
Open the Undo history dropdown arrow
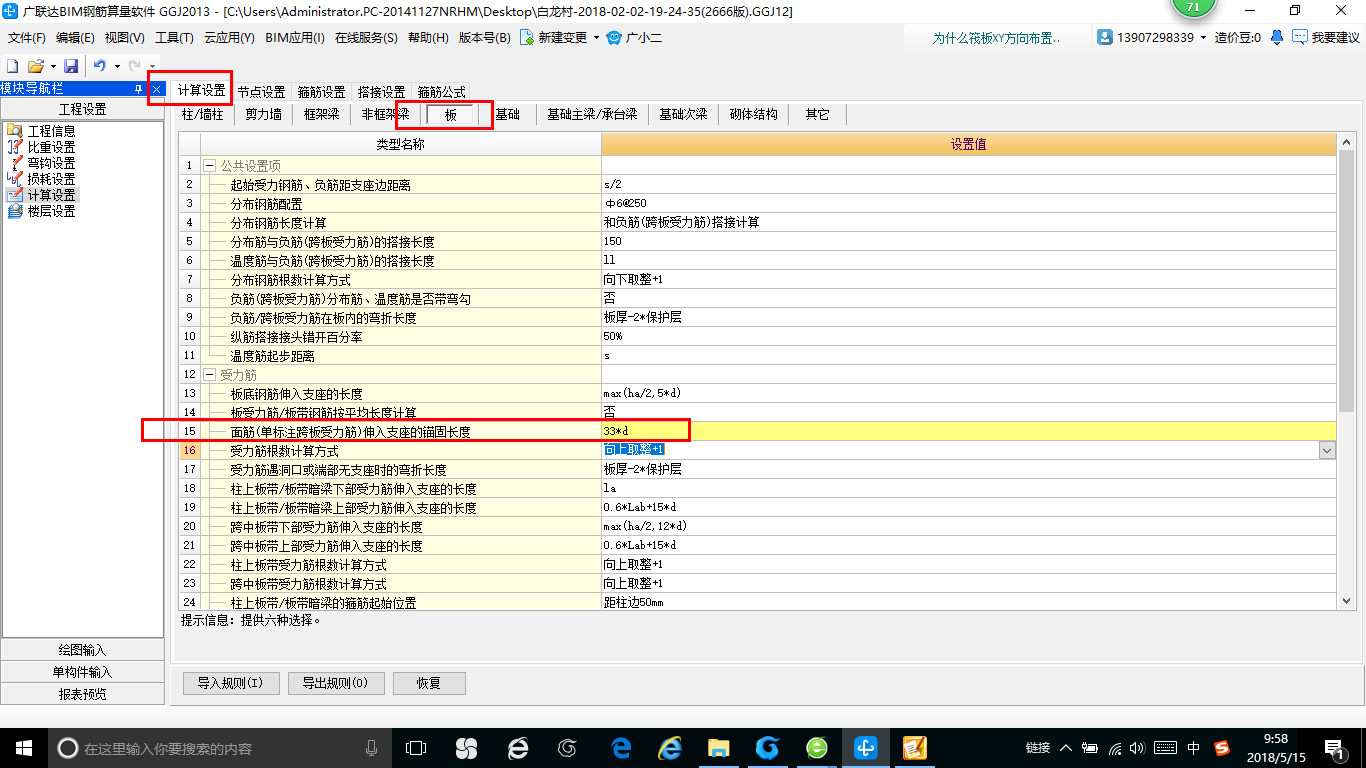pos(116,66)
